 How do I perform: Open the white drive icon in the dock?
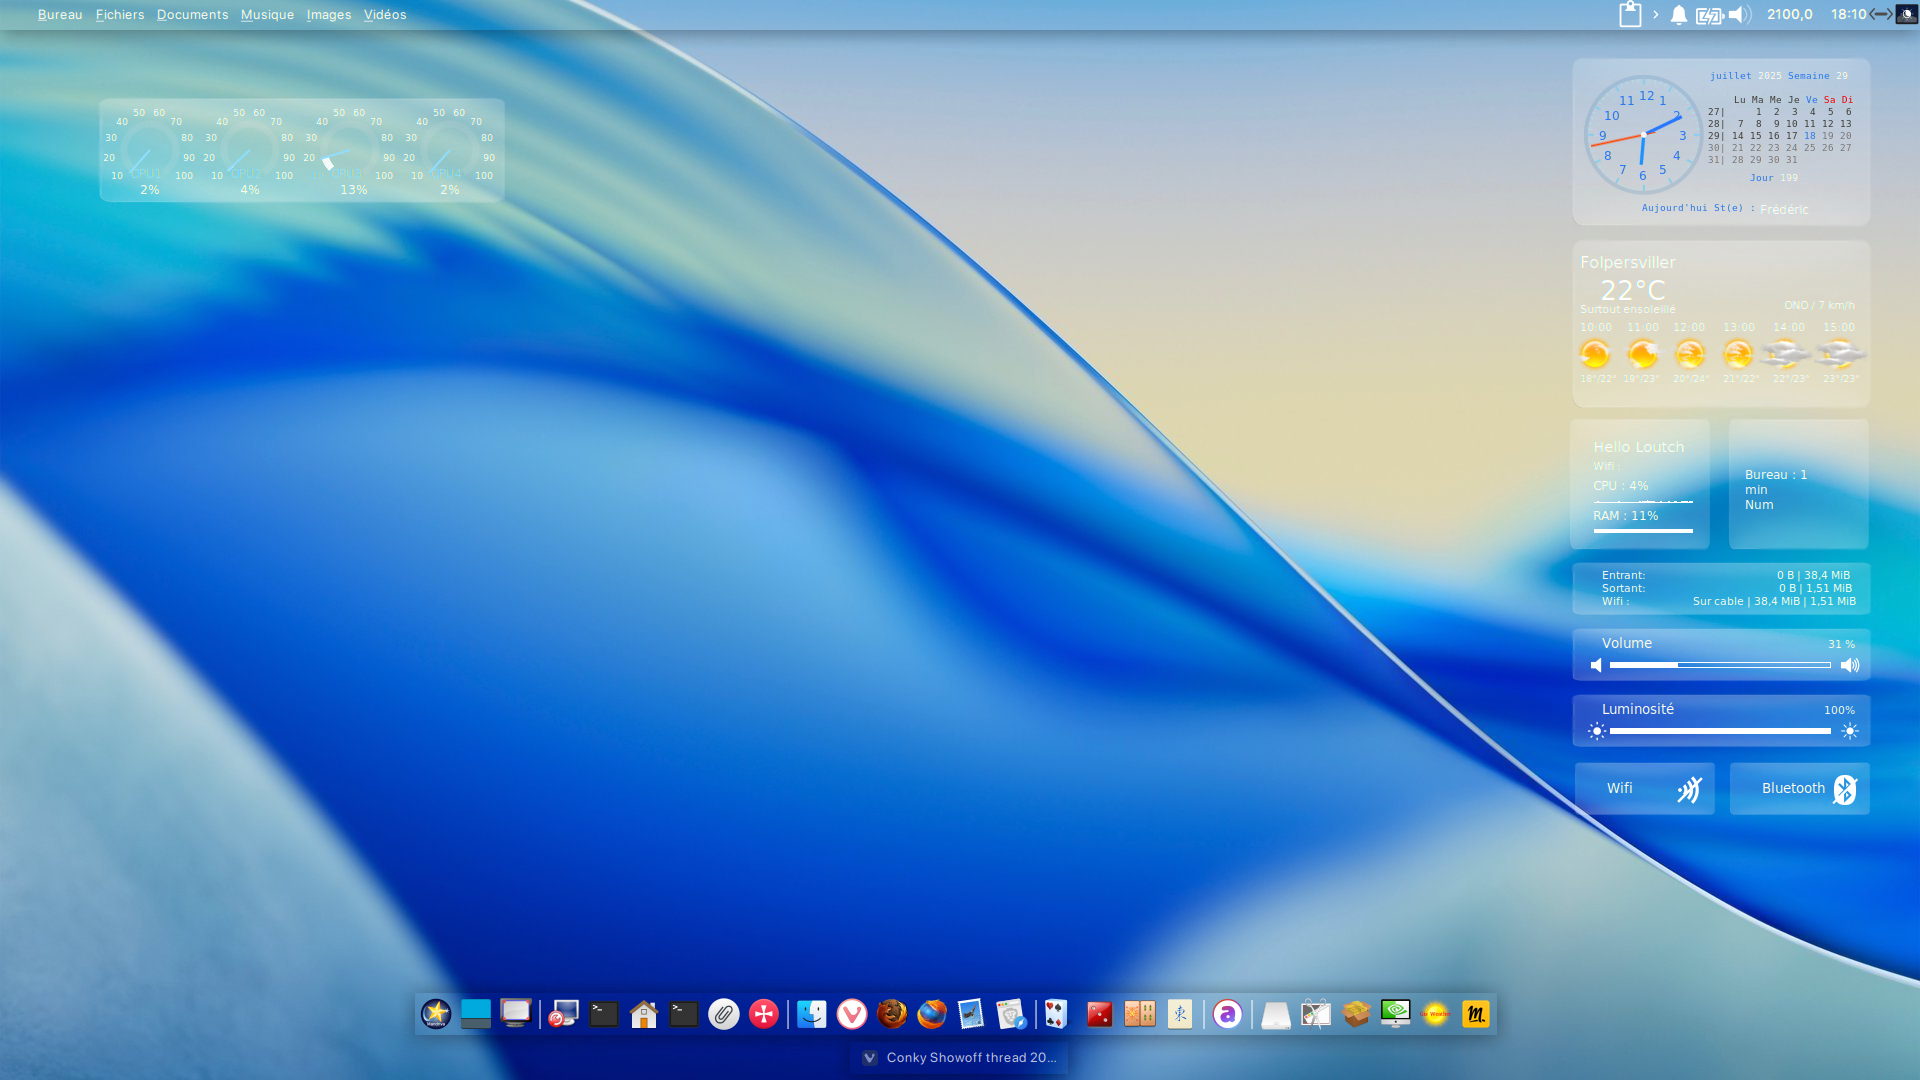point(1276,1014)
